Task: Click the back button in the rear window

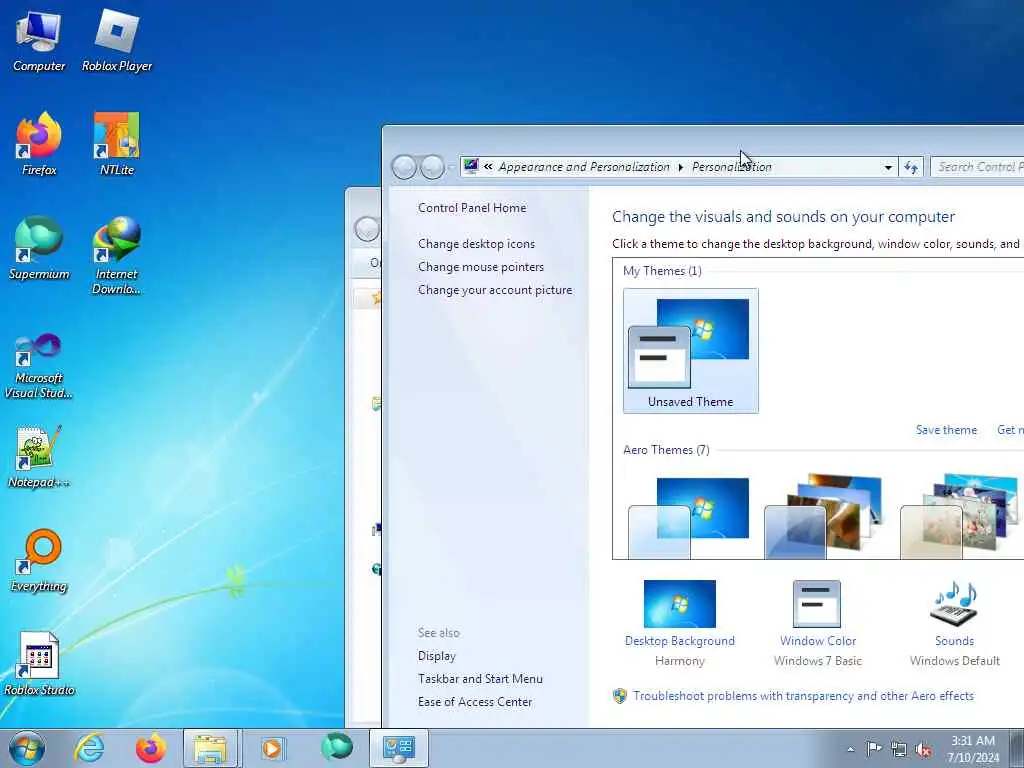Action: 366,229
